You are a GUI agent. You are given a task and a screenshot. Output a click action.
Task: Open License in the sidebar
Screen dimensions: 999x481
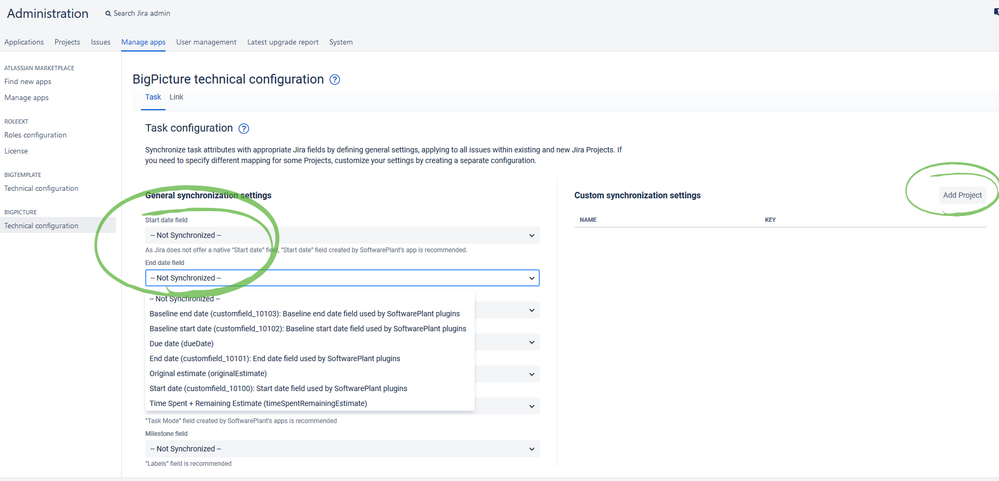tap(16, 151)
